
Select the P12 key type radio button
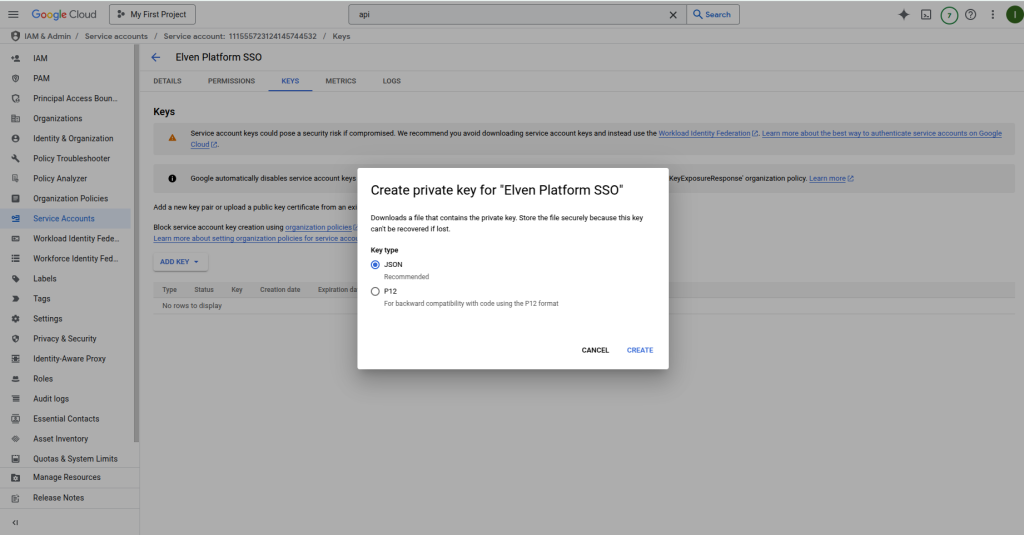point(375,292)
